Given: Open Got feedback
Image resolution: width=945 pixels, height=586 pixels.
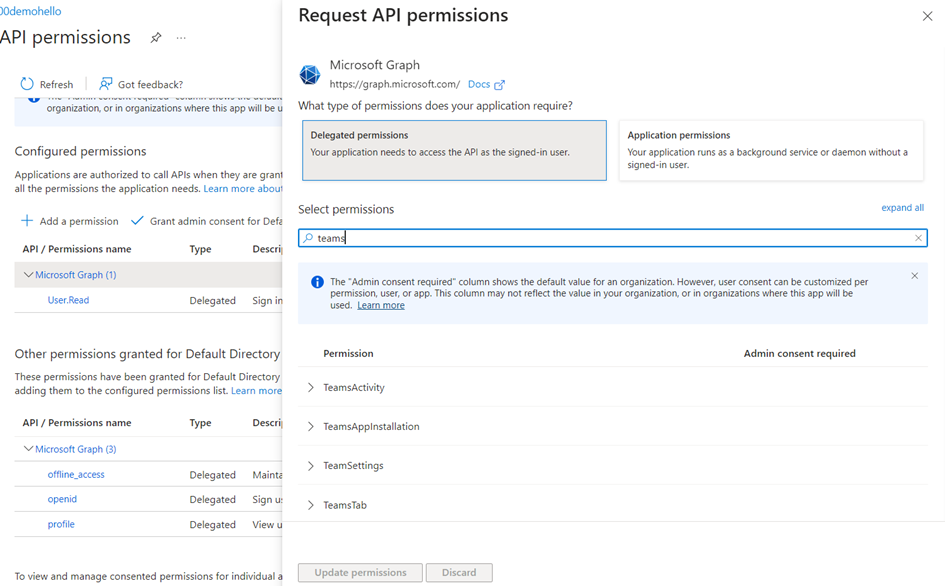Looking at the screenshot, I should pyautogui.click(x=141, y=84).
